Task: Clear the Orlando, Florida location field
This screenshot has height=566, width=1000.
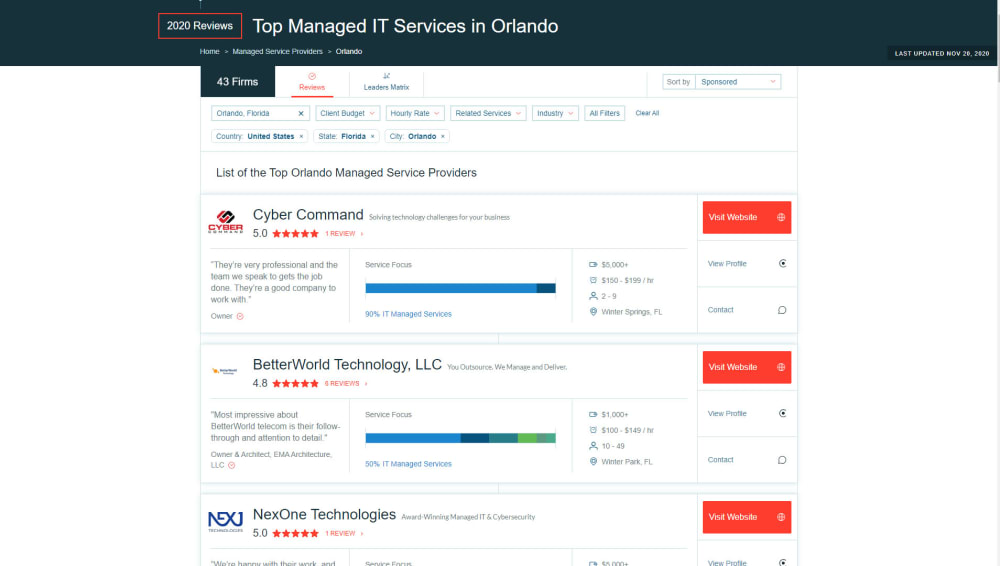Action: click(301, 114)
